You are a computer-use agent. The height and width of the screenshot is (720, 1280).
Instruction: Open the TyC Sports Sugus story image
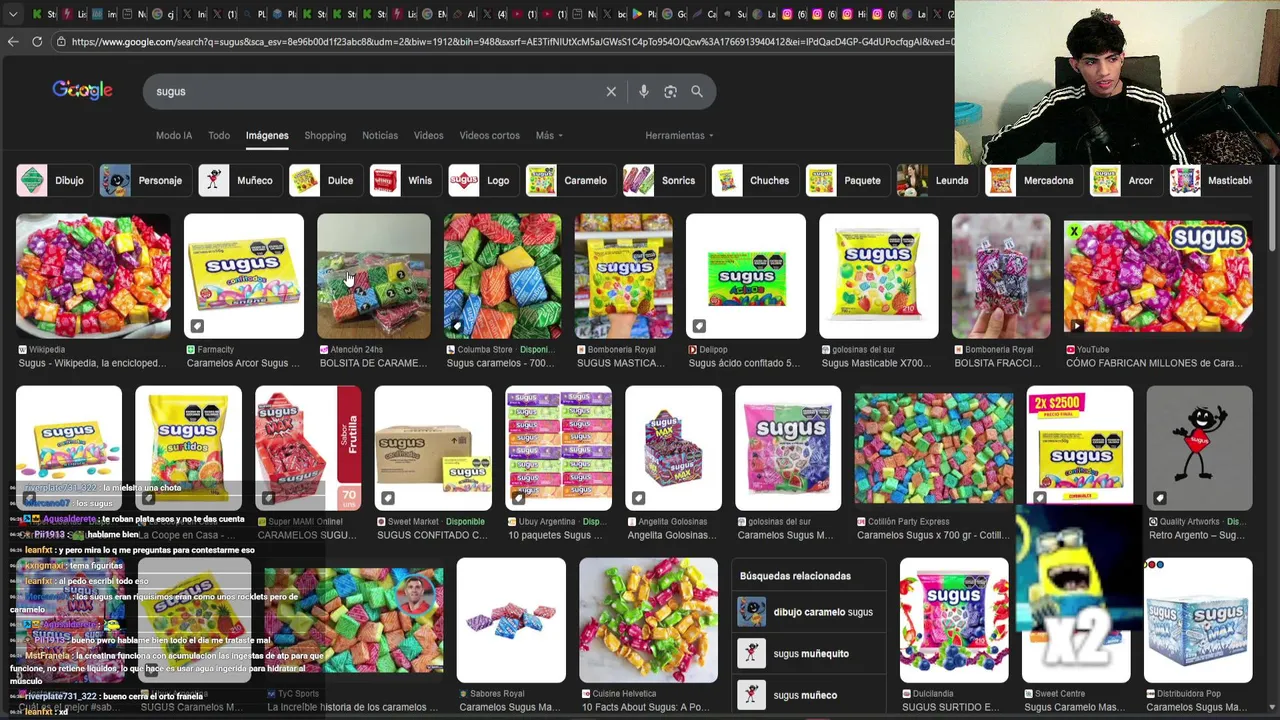click(x=354, y=620)
